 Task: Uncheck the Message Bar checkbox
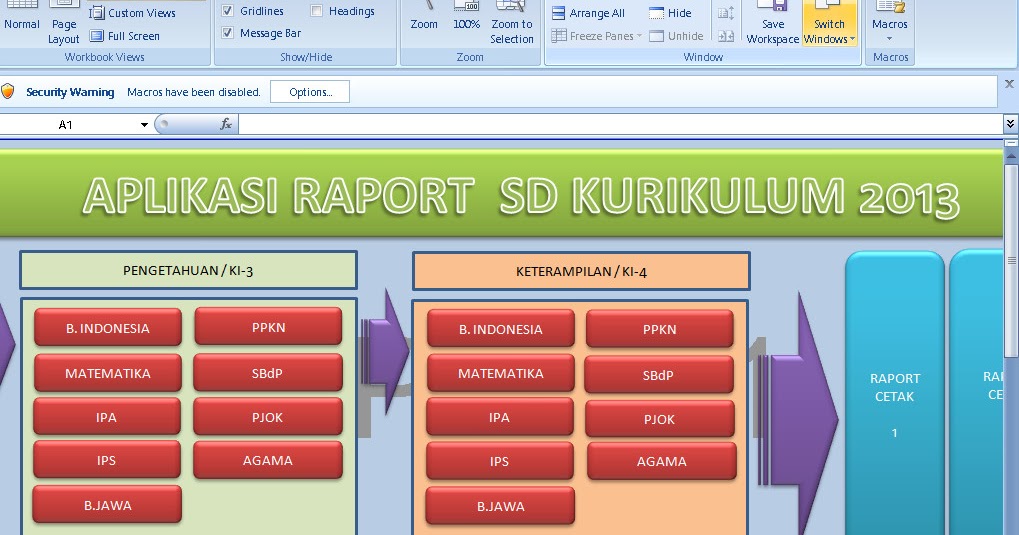click(227, 33)
